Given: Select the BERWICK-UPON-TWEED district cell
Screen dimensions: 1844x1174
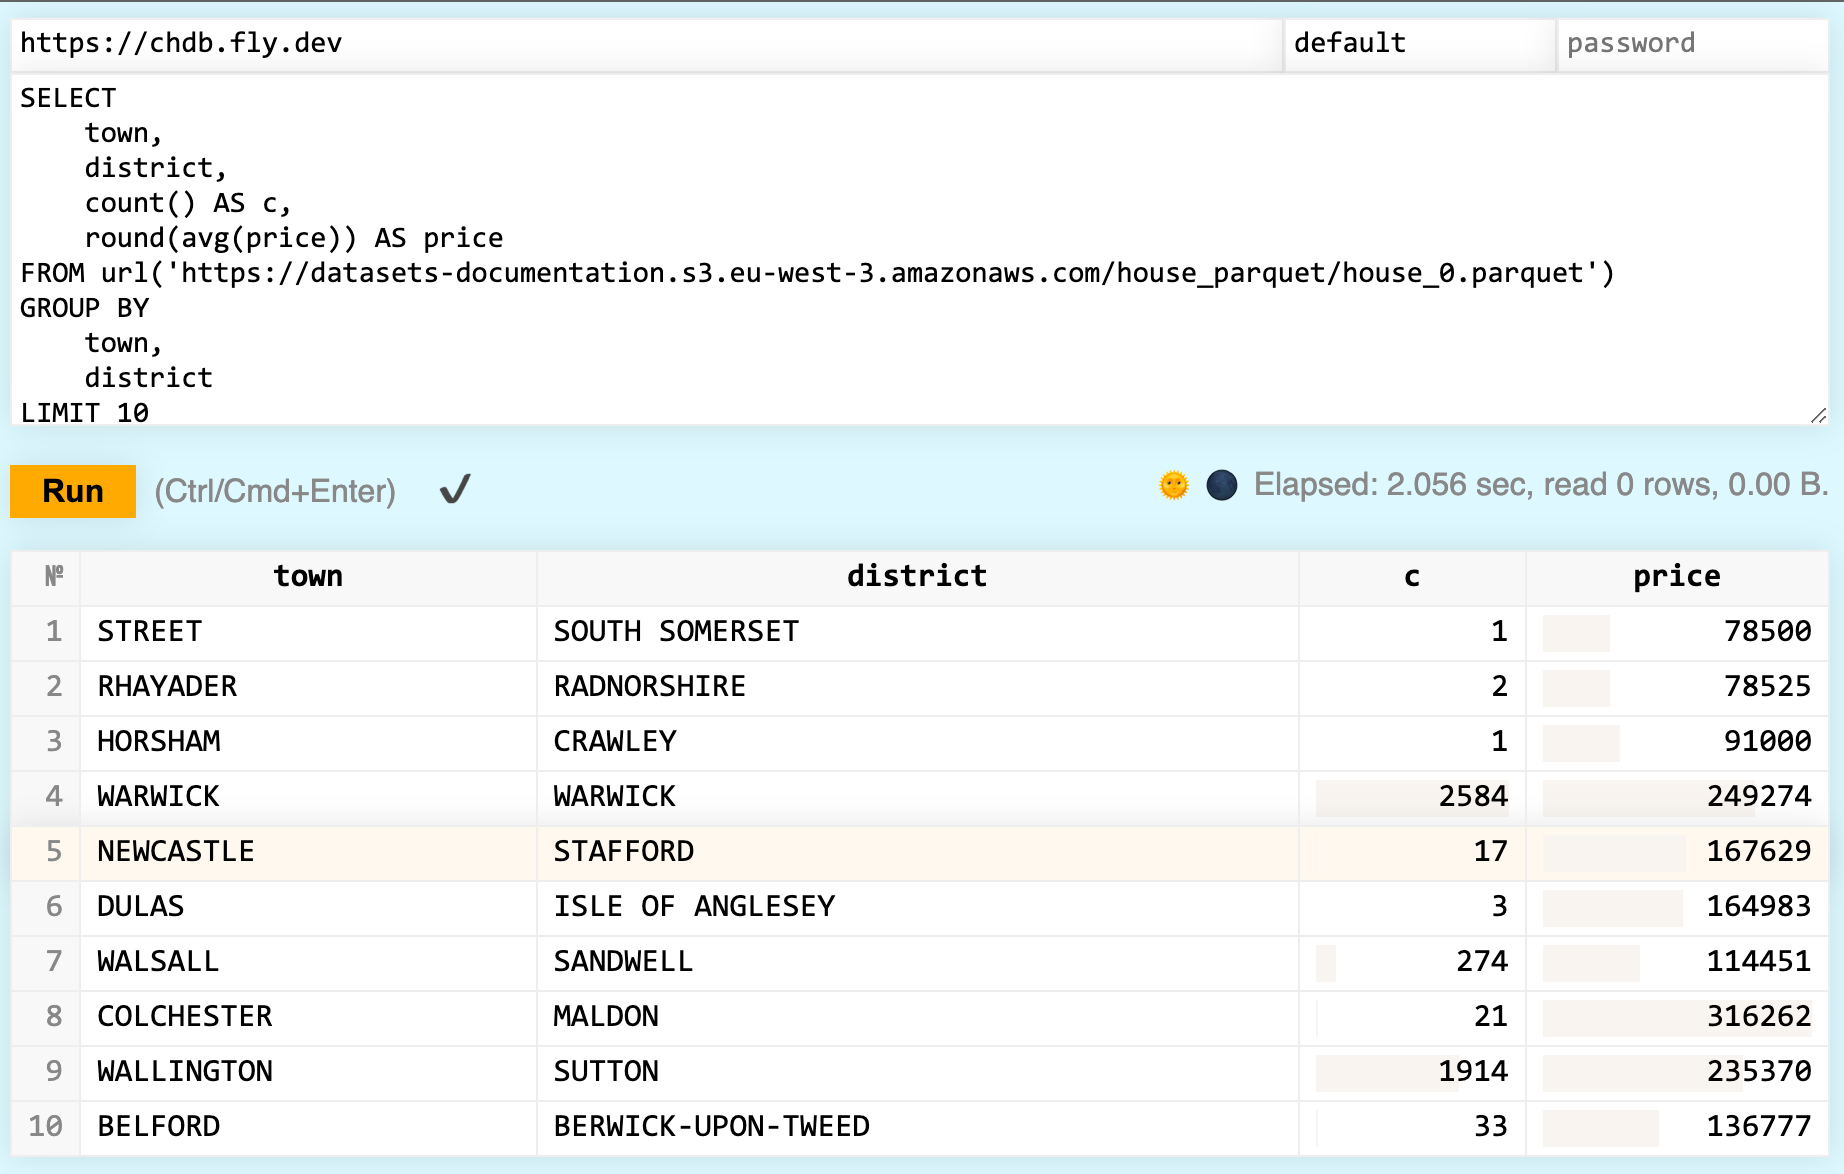Looking at the screenshot, I should point(711,1126).
